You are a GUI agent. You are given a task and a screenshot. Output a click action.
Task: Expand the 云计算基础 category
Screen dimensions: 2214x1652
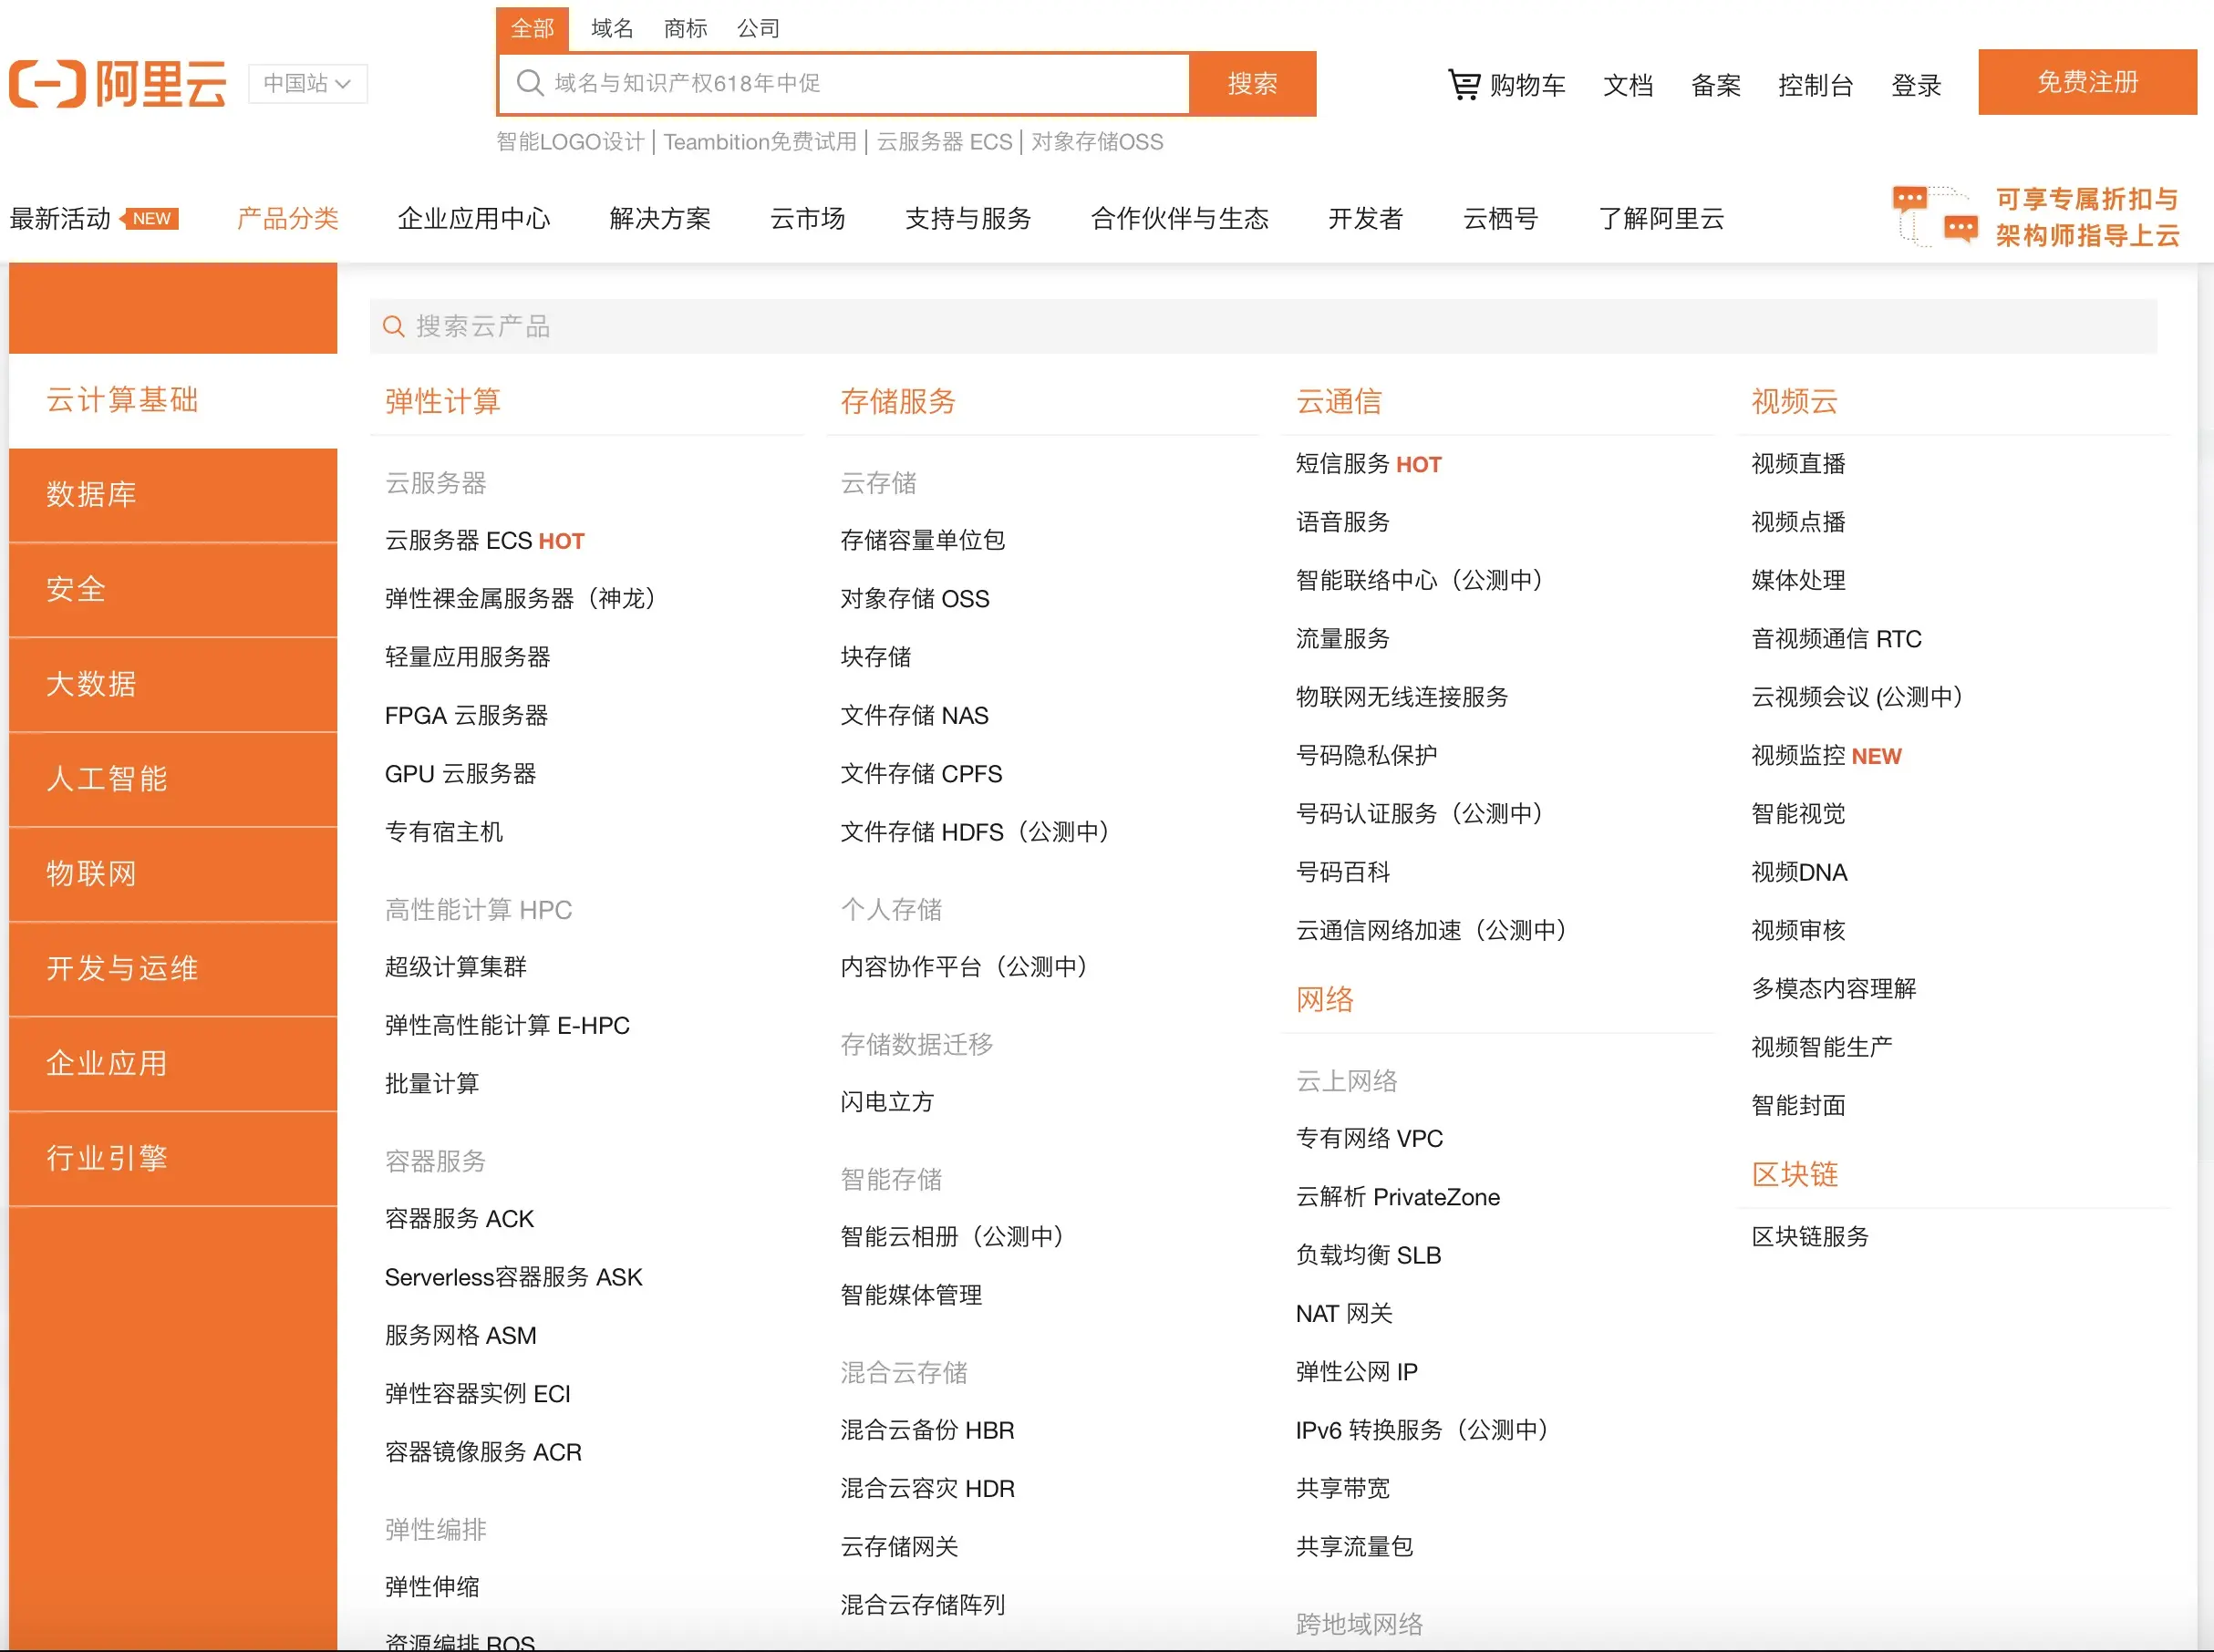click(122, 400)
